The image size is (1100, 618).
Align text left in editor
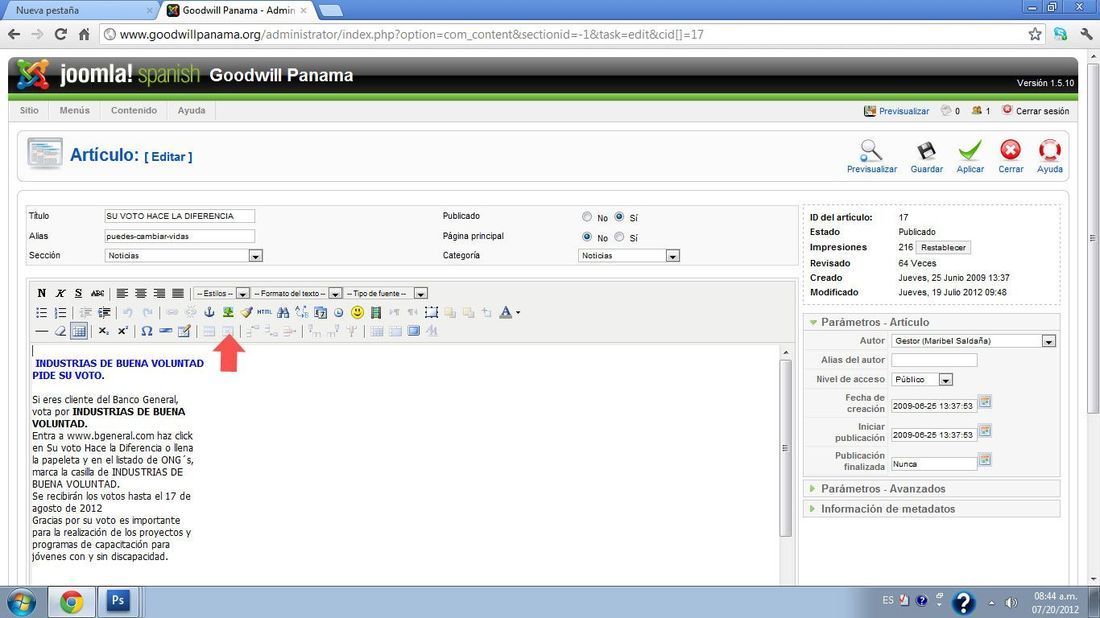[122, 293]
